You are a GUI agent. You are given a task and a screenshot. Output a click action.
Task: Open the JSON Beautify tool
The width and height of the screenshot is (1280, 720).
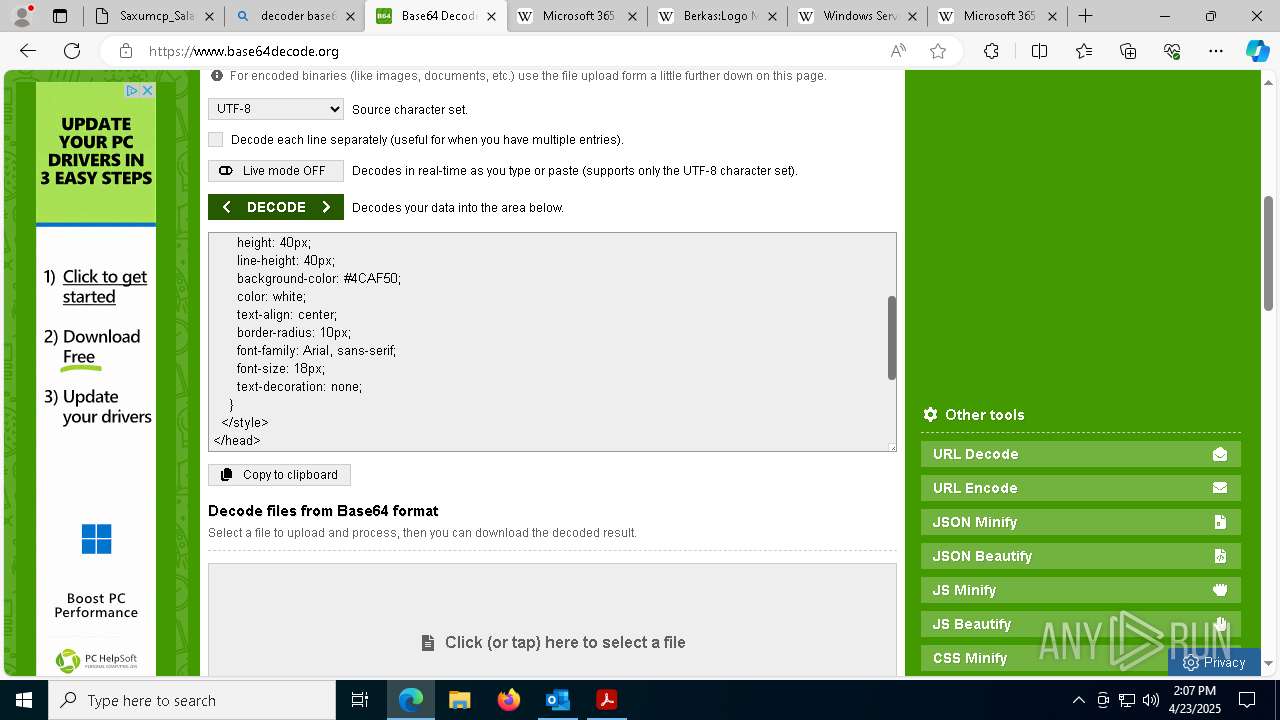pyautogui.click(x=1081, y=556)
